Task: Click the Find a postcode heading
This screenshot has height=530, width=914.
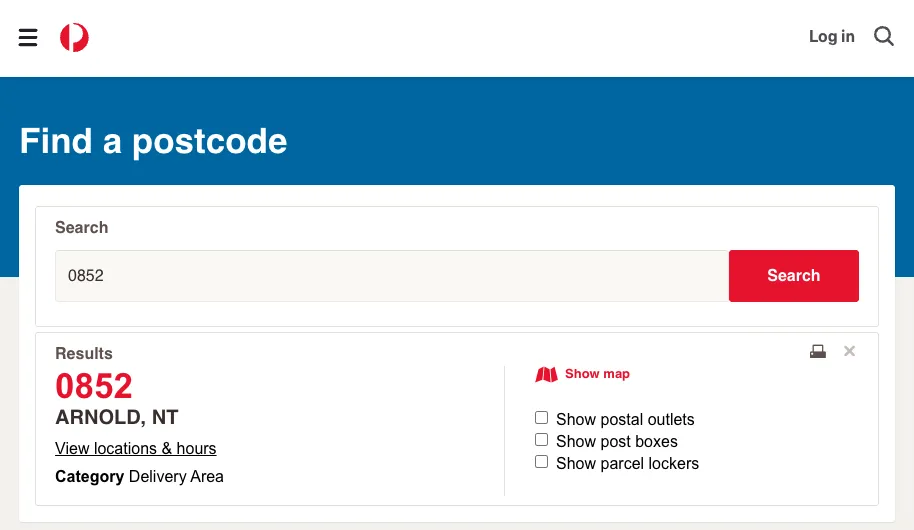Action: (153, 141)
